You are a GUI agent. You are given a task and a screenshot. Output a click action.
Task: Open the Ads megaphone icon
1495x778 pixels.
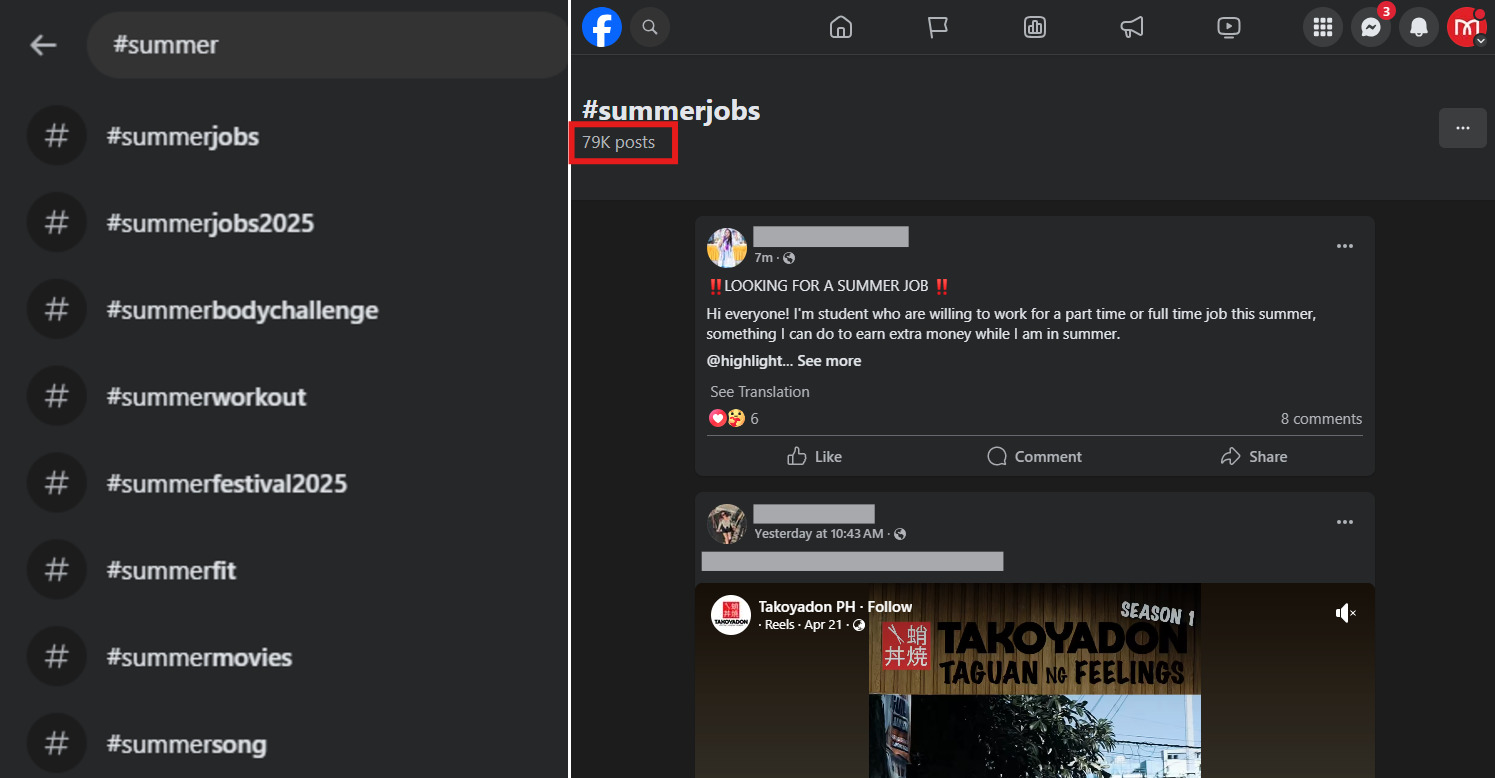click(1131, 27)
